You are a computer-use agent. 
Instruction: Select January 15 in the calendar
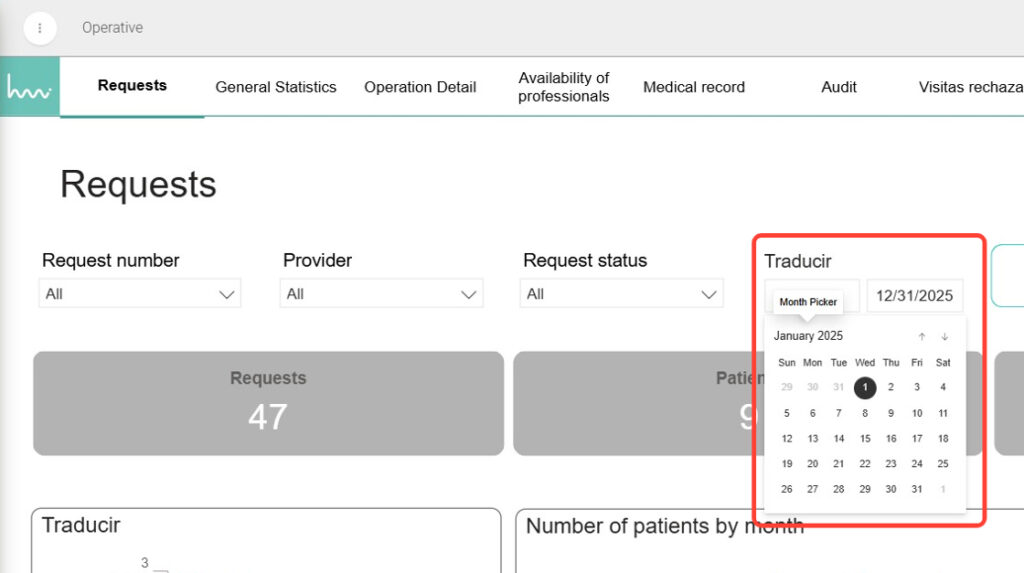pos(865,439)
